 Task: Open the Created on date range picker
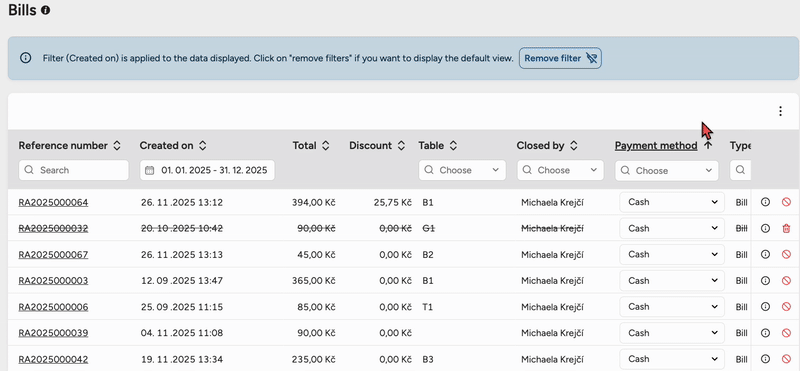[x=207, y=170]
